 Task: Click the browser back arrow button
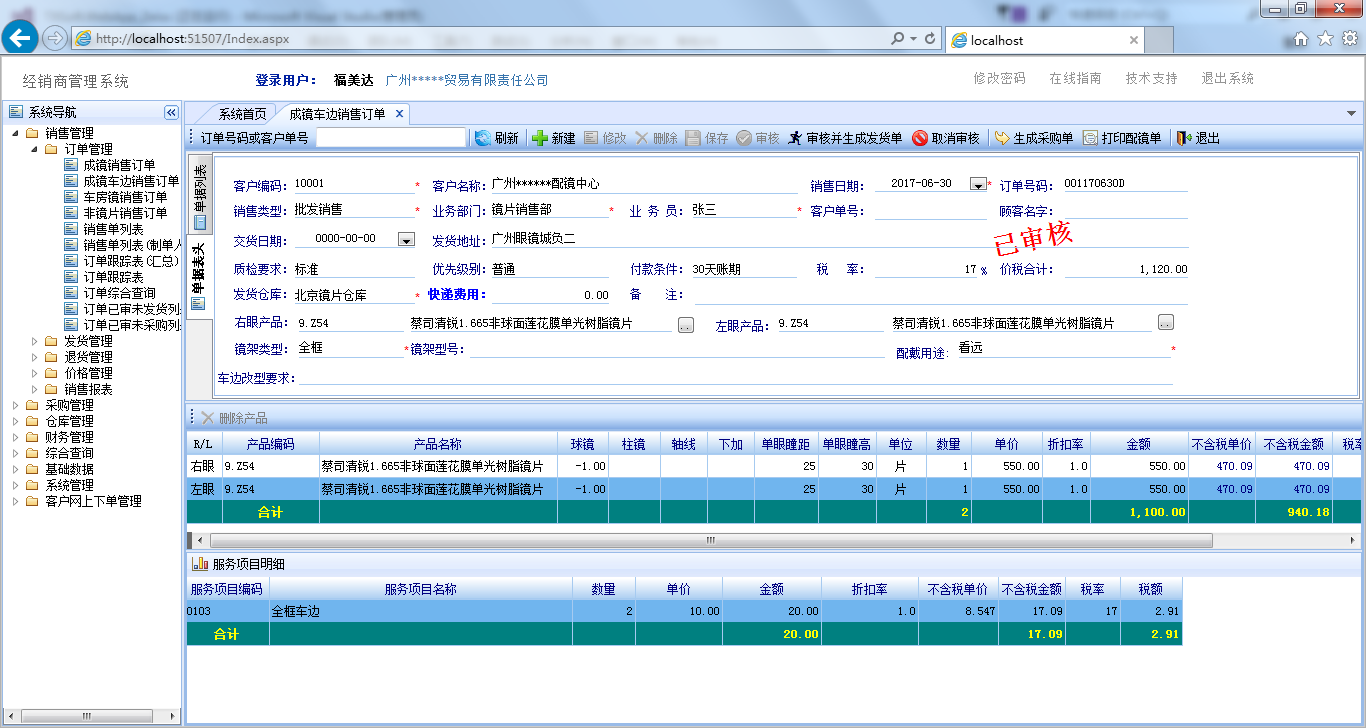20,38
